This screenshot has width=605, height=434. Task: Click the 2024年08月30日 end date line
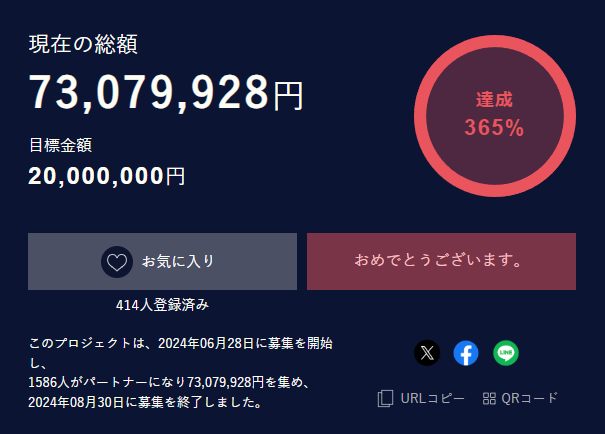point(146,403)
